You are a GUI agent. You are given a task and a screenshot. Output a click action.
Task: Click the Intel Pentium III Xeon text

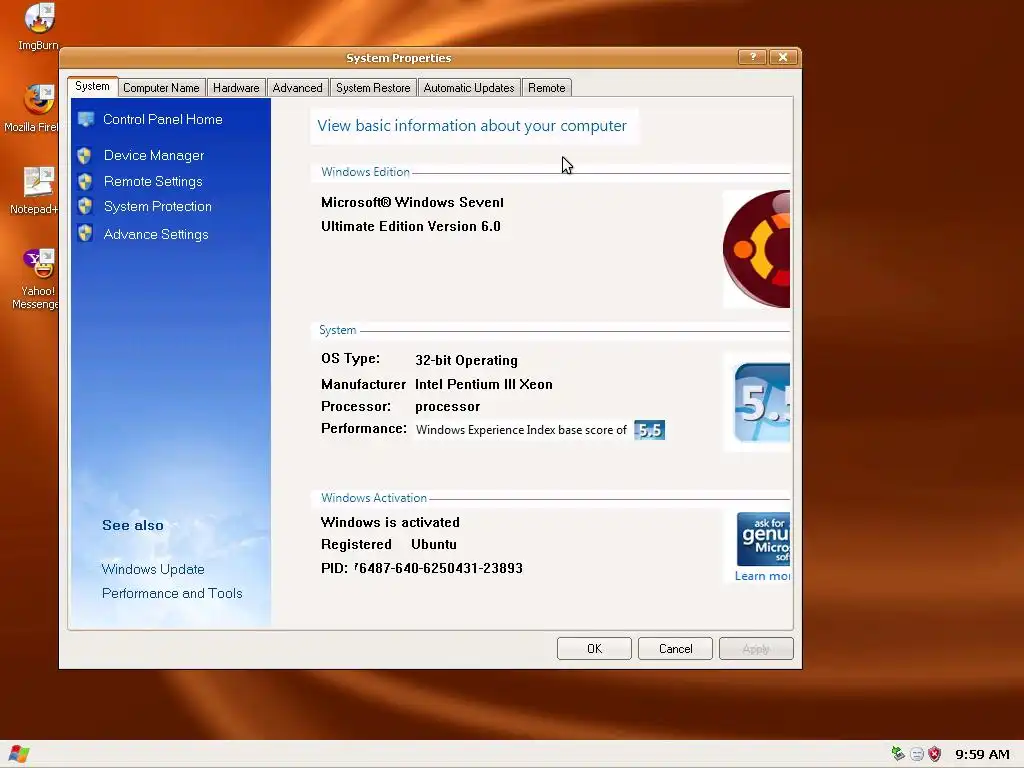click(484, 385)
